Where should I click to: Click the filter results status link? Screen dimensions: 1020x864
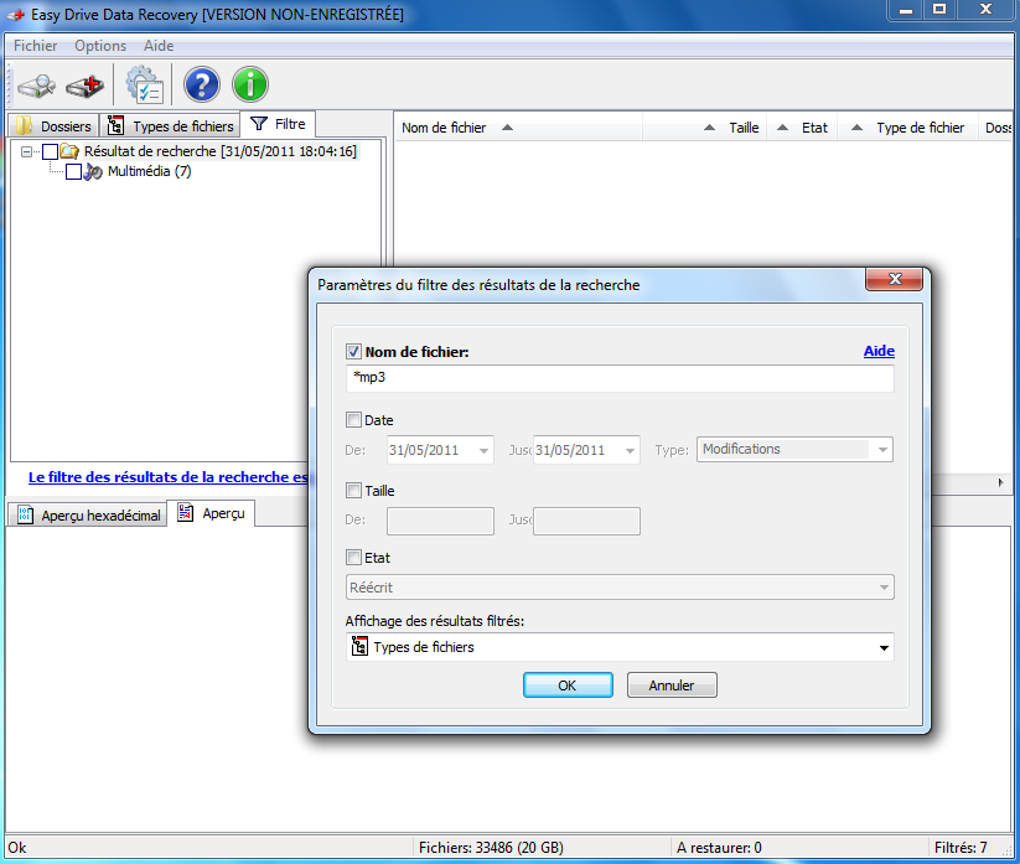(168, 477)
